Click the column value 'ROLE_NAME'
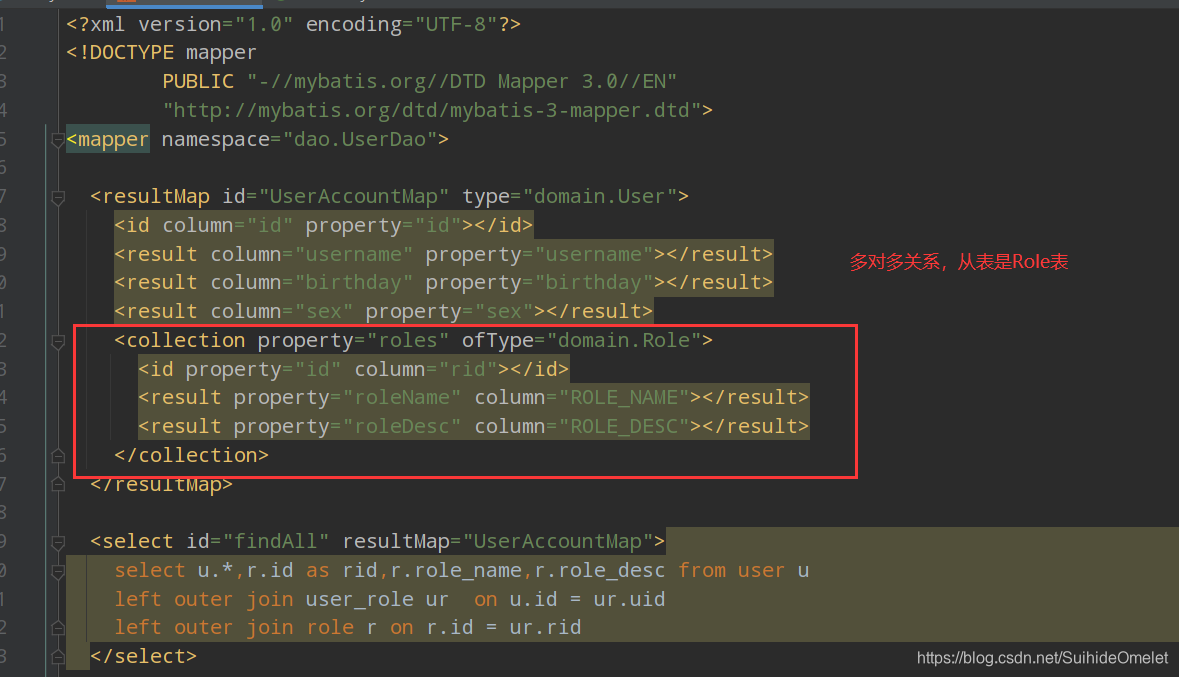 (x=624, y=398)
